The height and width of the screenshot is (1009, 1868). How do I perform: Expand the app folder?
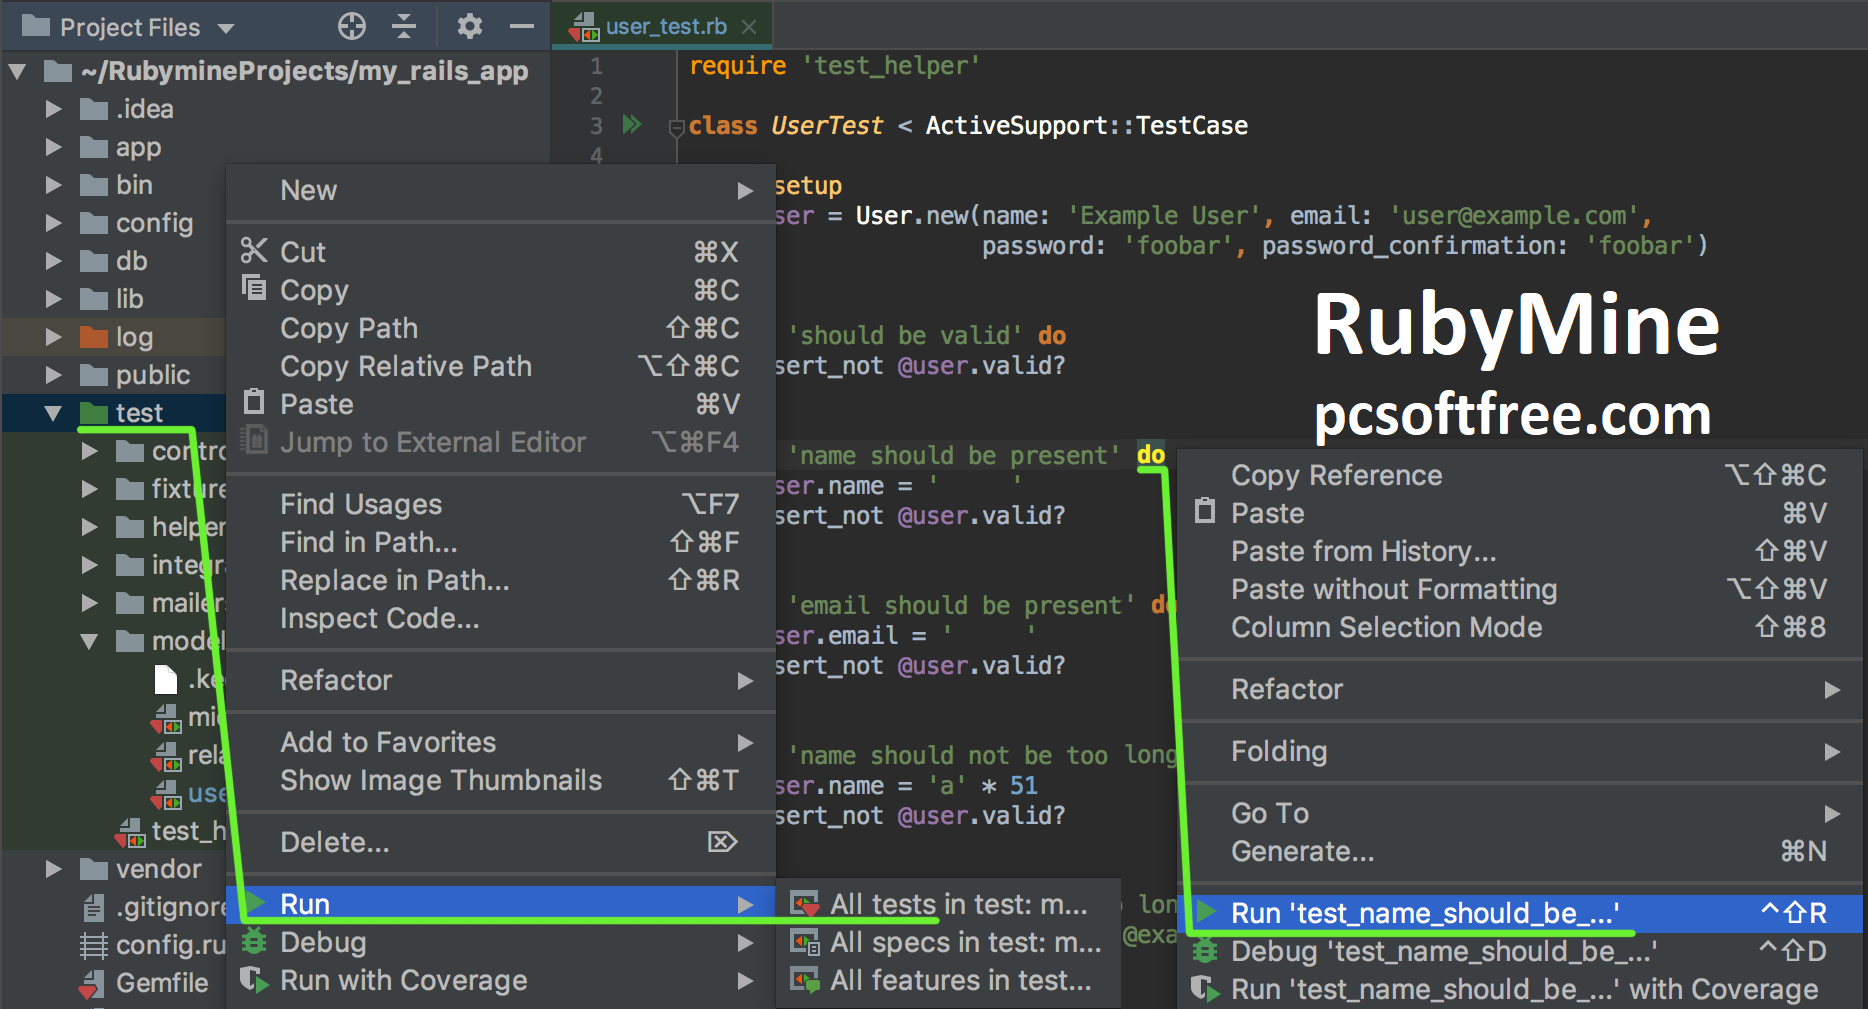53,147
